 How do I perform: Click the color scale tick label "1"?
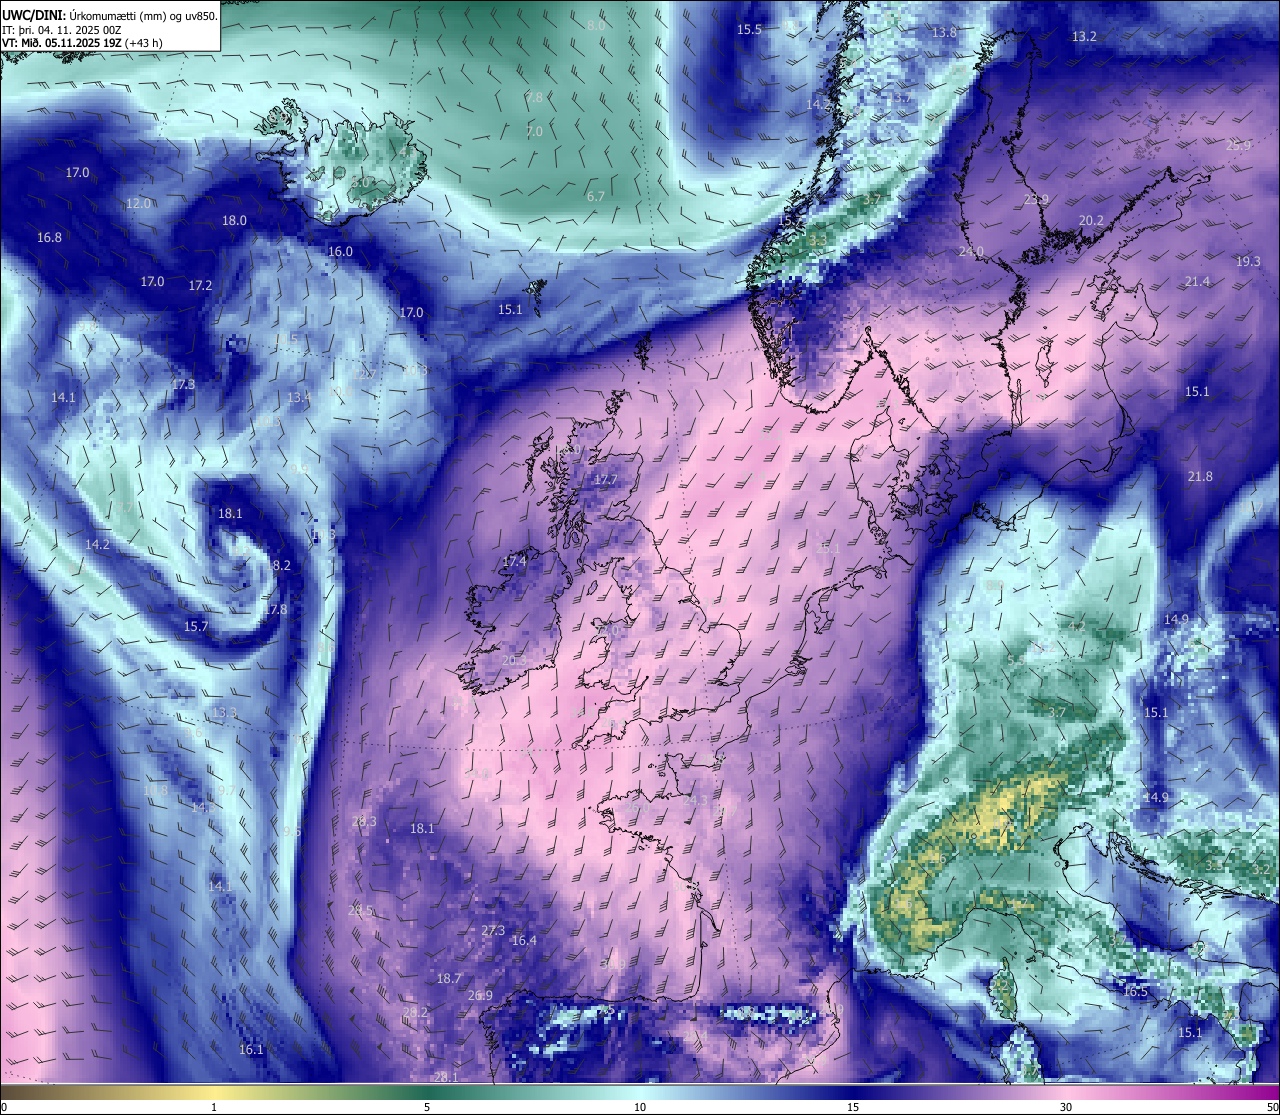click(214, 1107)
